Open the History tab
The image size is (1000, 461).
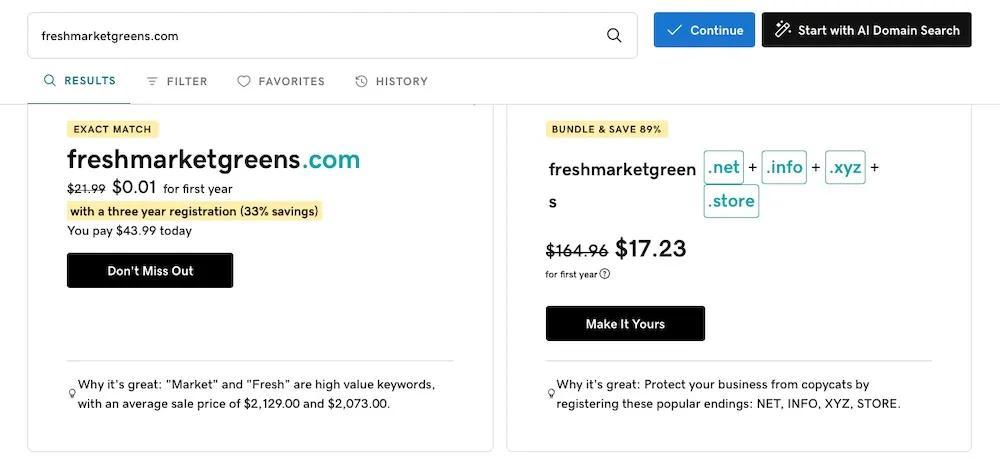391,82
